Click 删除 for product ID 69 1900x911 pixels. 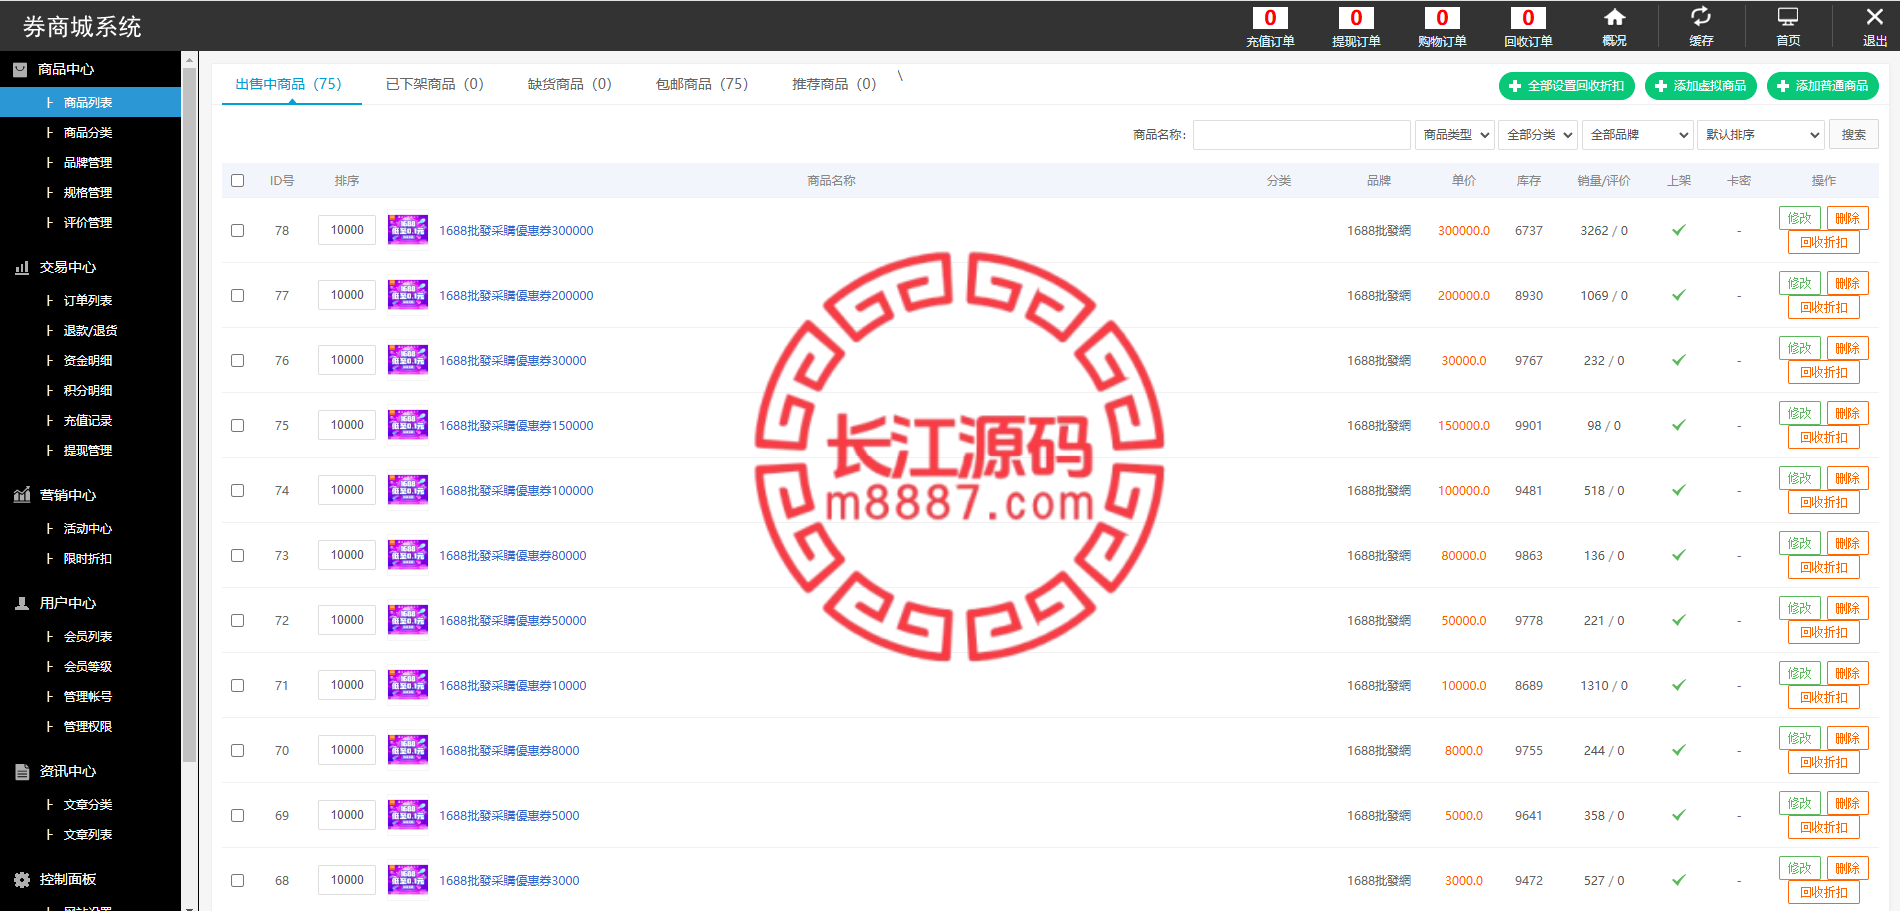point(1847,803)
